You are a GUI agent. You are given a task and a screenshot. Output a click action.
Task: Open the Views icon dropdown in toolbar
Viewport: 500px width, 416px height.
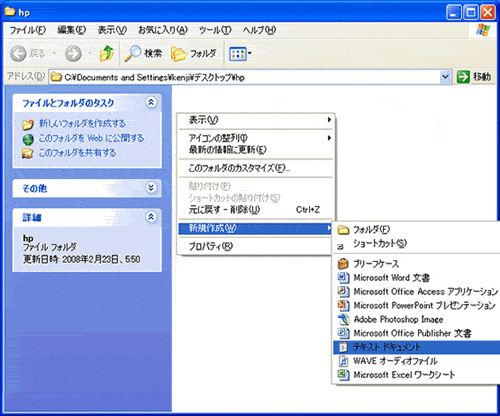(240, 53)
